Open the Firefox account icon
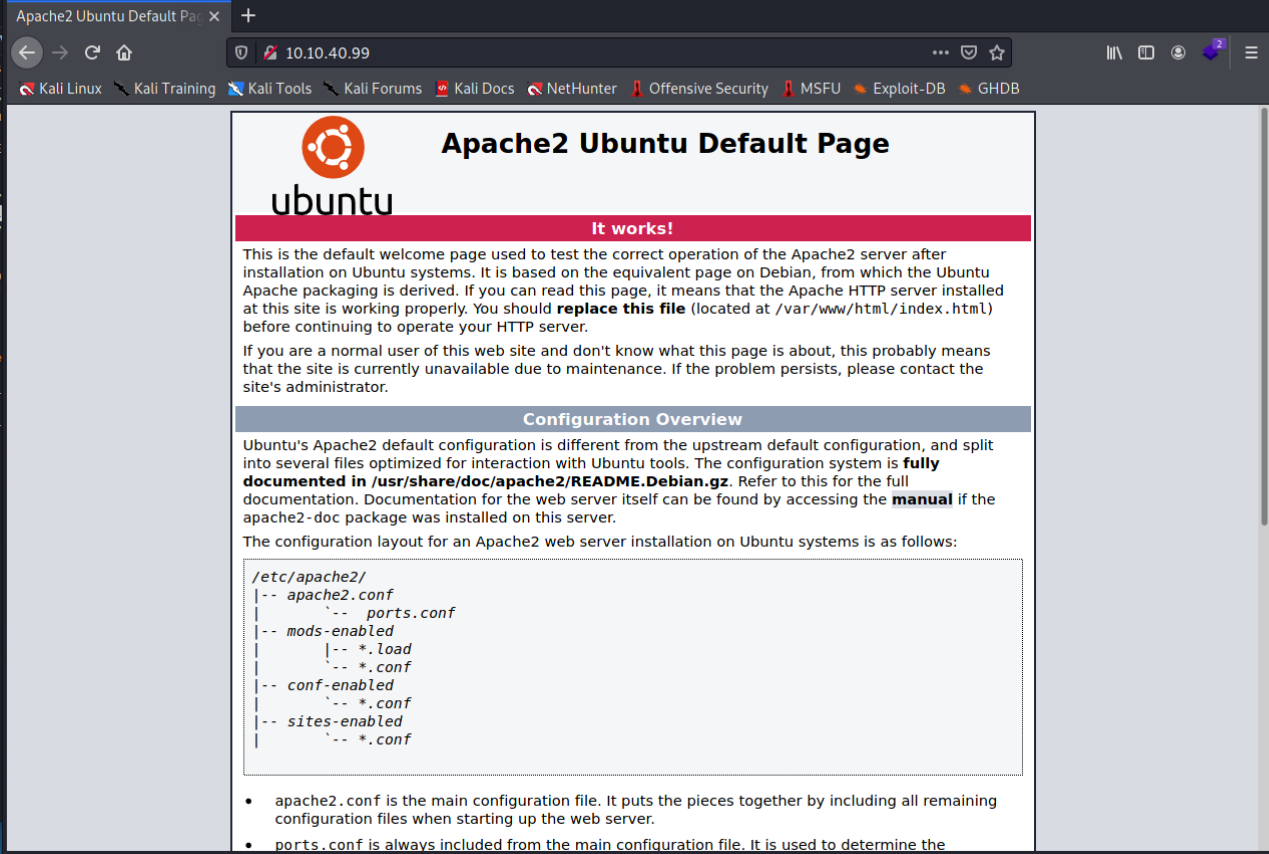1269x854 pixels. click(x=1178, y=53)
